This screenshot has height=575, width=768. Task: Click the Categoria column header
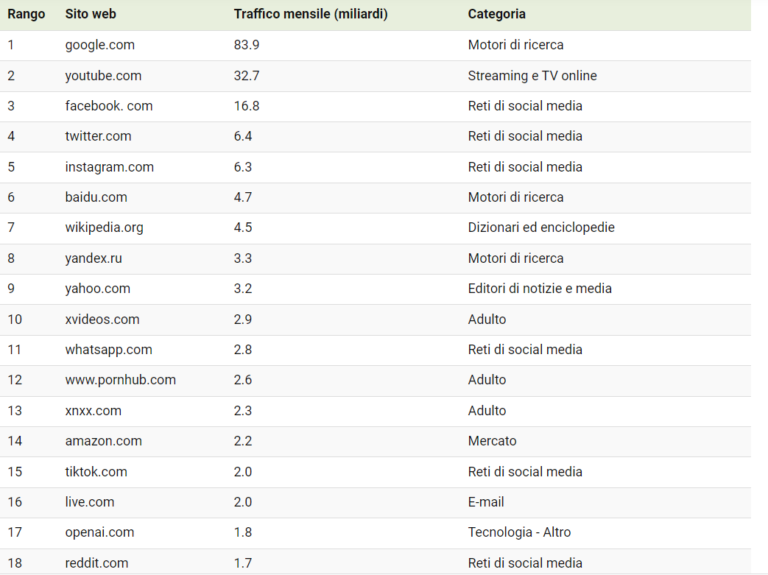pyautogui.click(x=497, y=14)
